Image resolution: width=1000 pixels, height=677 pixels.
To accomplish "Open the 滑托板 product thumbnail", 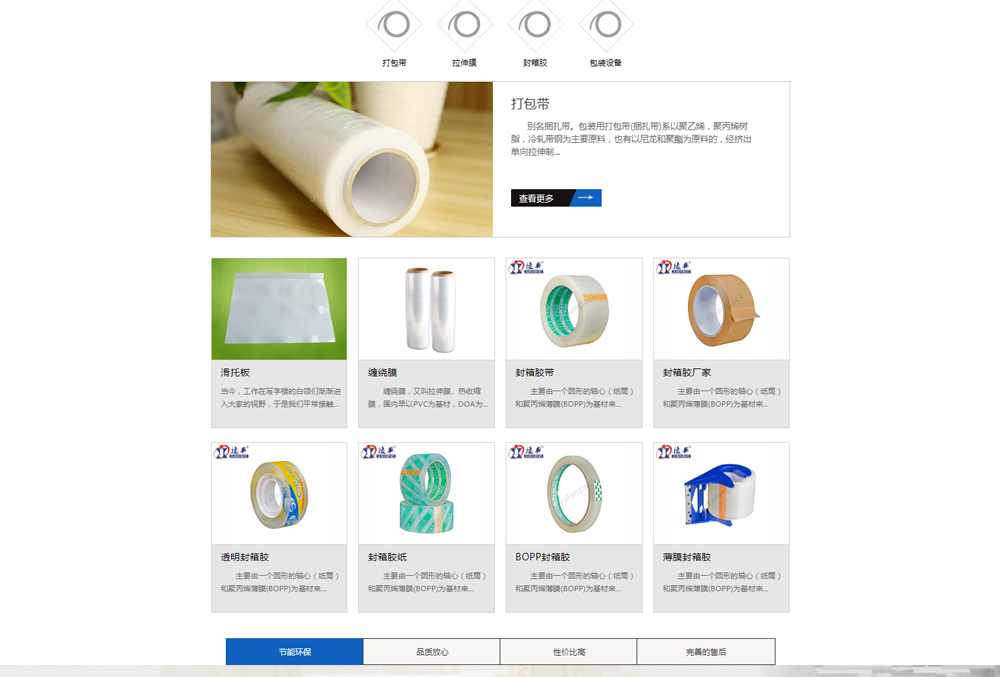I will 279,309.
